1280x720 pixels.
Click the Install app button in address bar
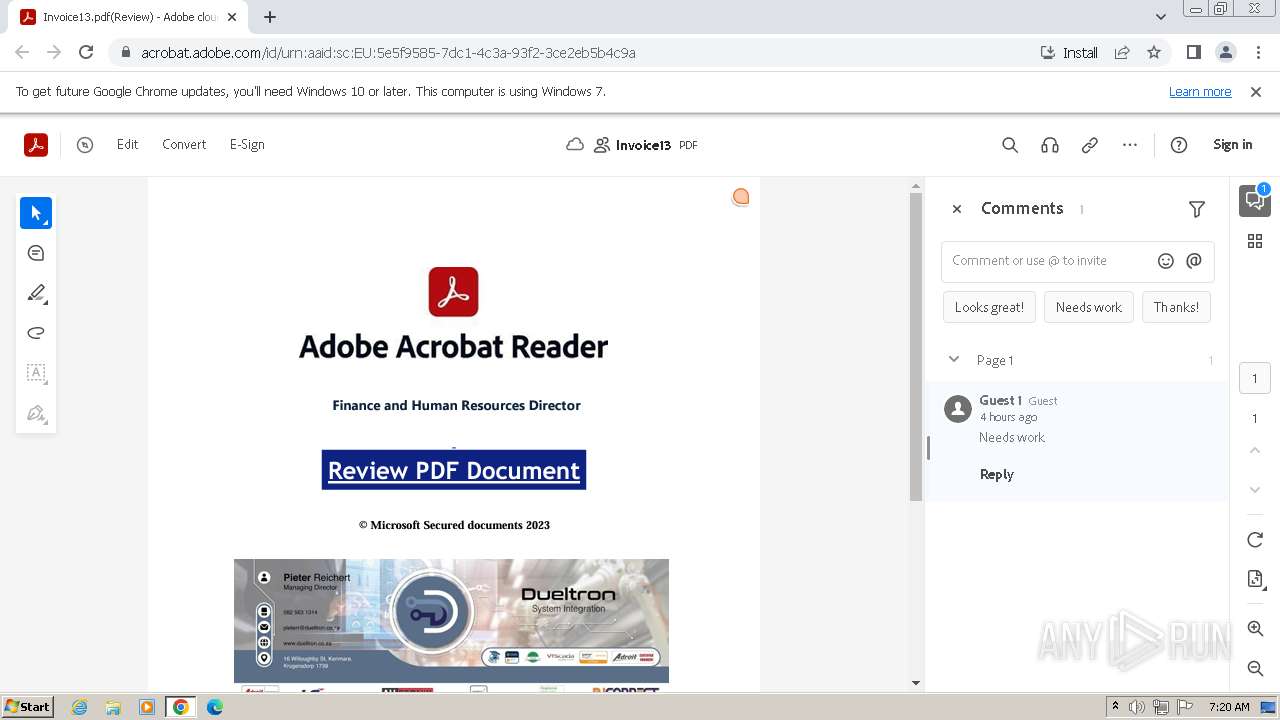pos(1069,53)
